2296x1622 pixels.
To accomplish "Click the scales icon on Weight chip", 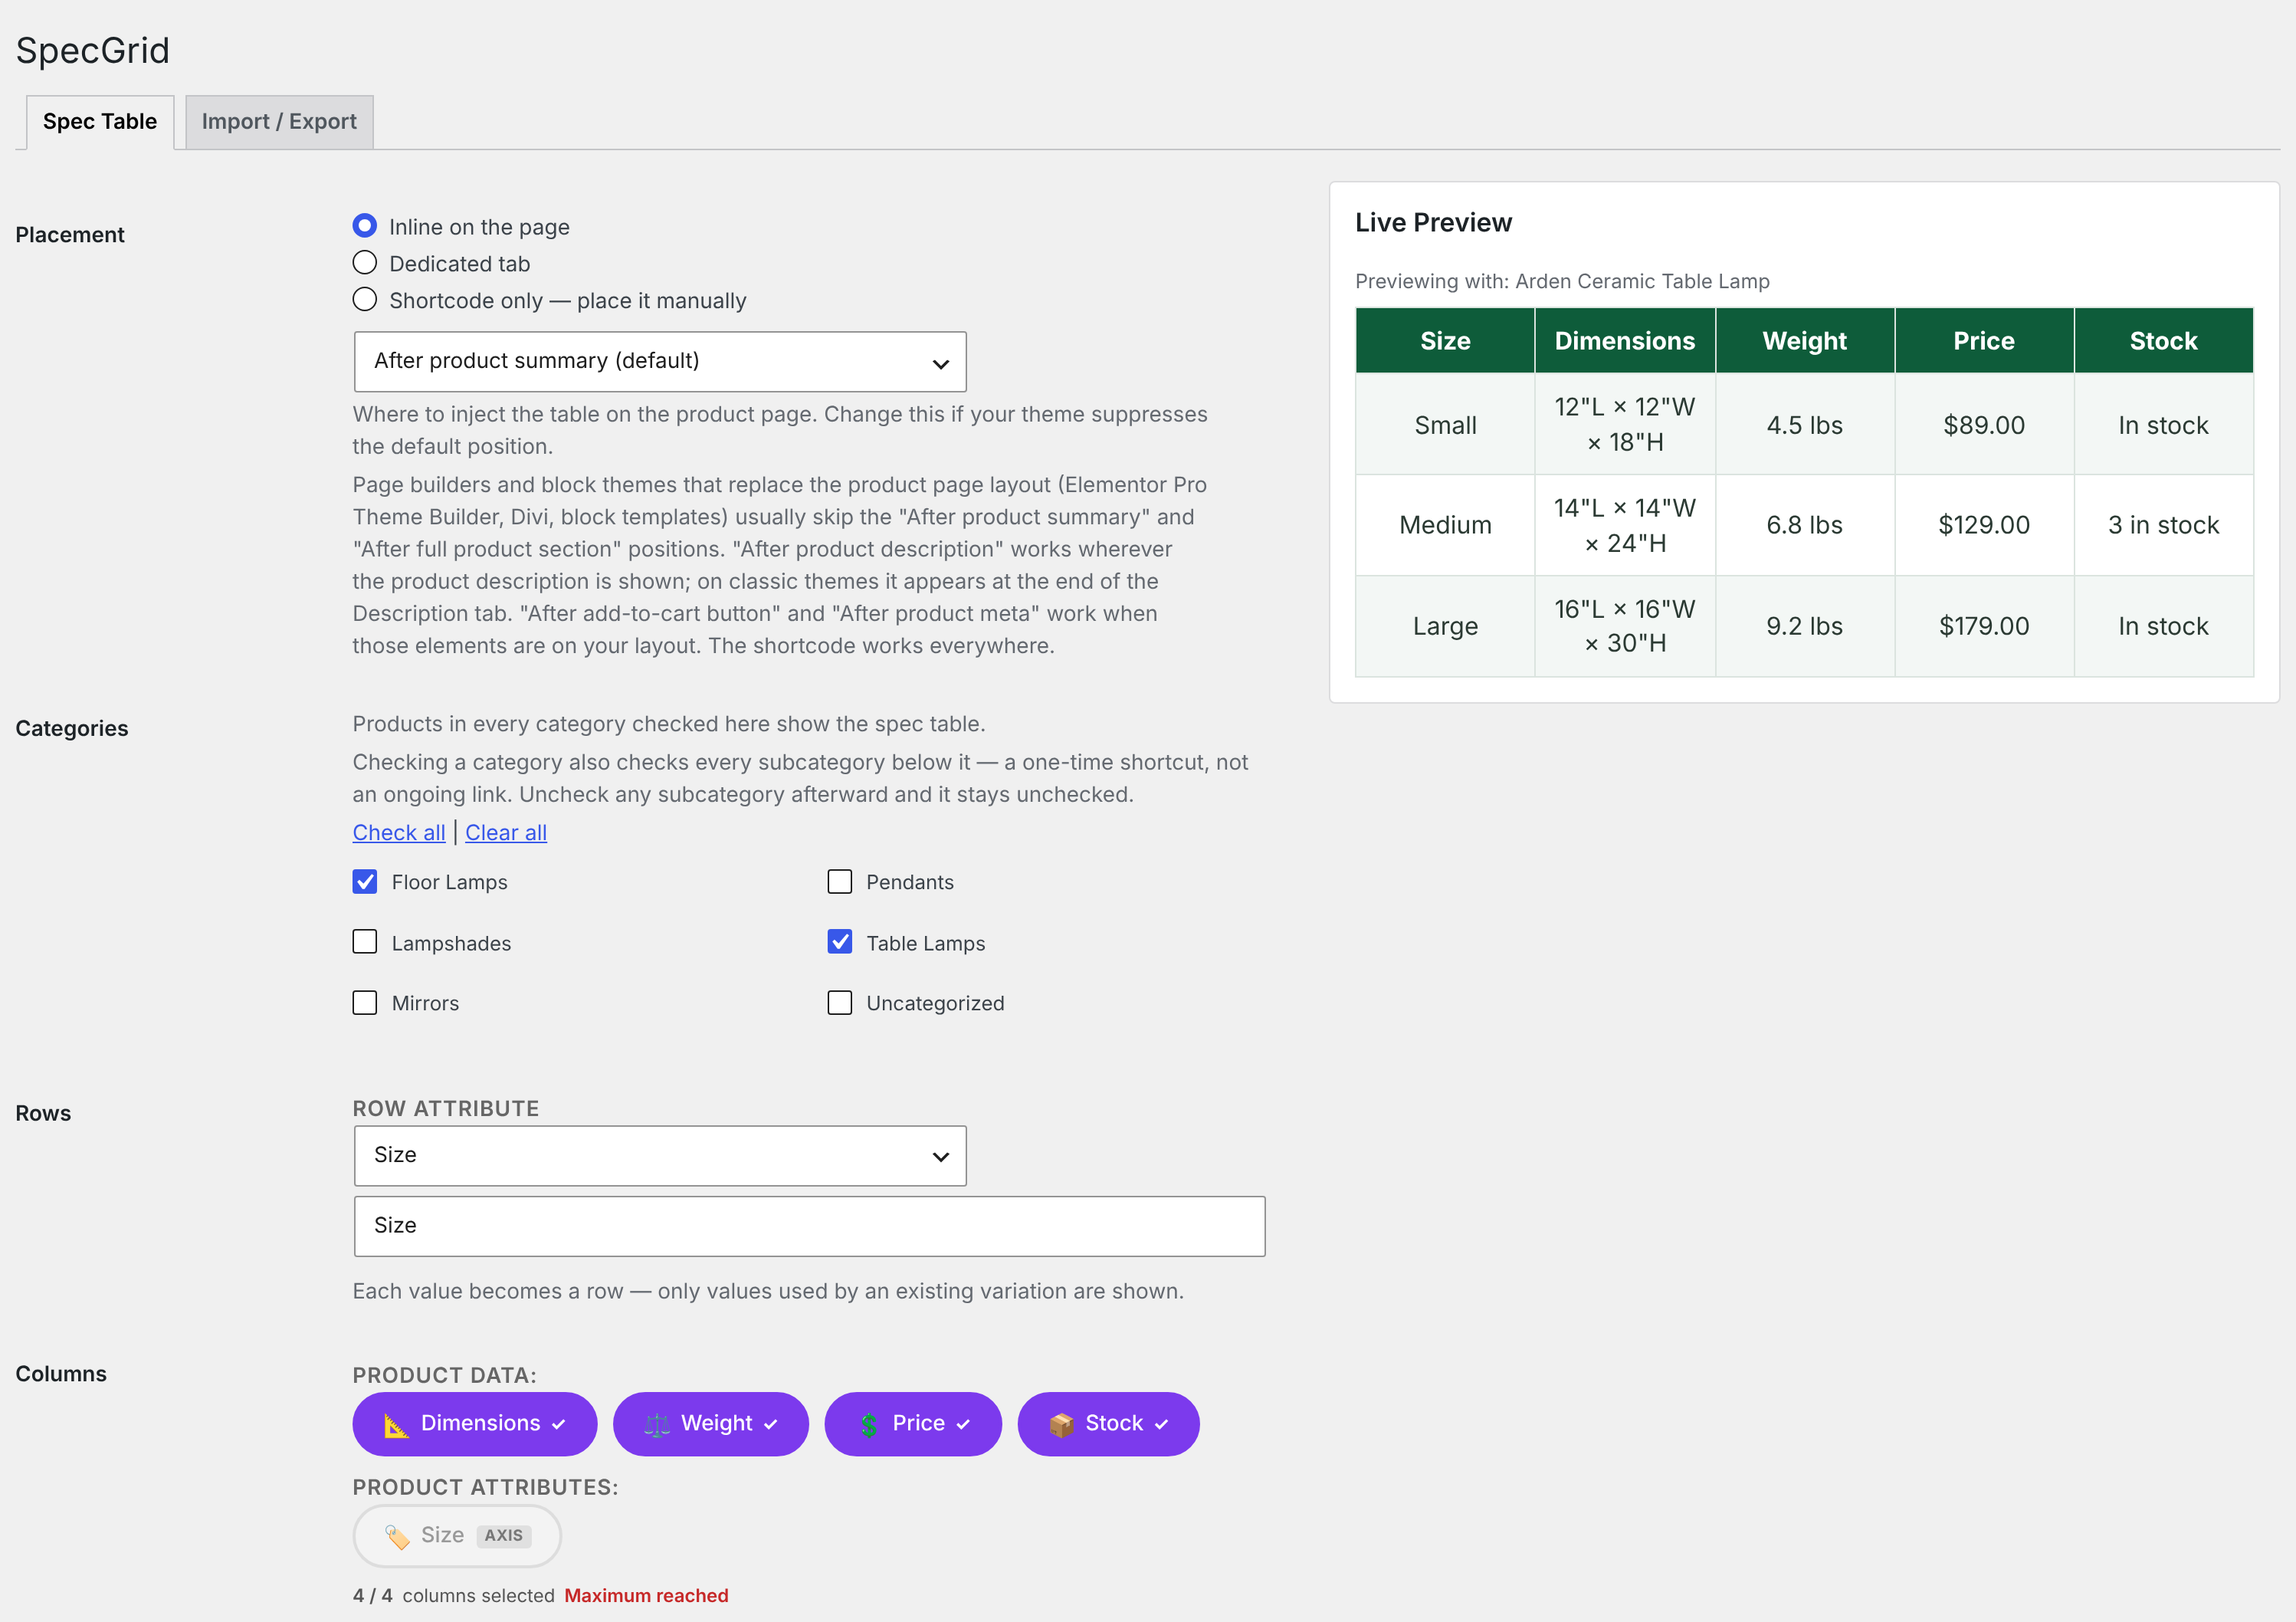I will click(657, 1425).
